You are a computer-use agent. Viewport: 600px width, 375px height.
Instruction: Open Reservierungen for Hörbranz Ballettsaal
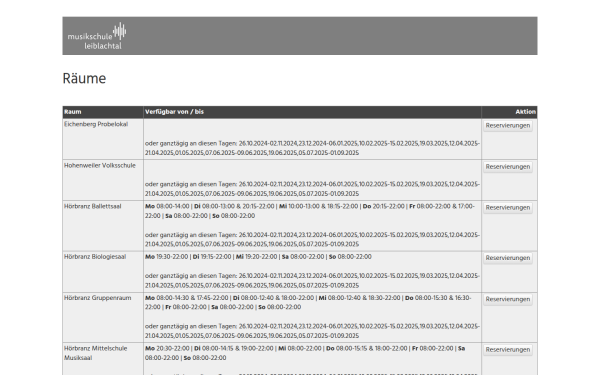[508, 208]
